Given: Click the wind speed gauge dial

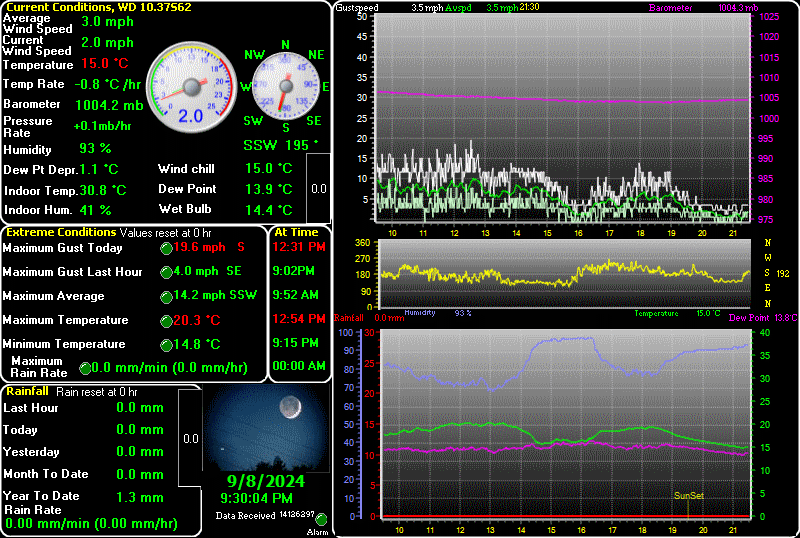Looking at the screenshot, I should [192, 87].
